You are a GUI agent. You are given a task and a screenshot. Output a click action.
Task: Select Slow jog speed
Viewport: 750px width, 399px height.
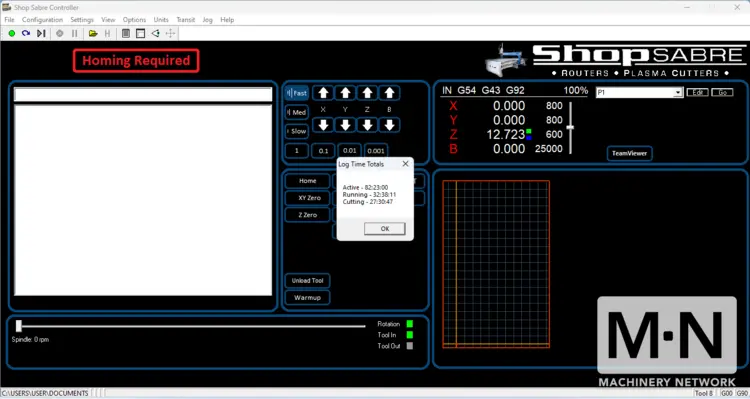(x=297, y=131)
